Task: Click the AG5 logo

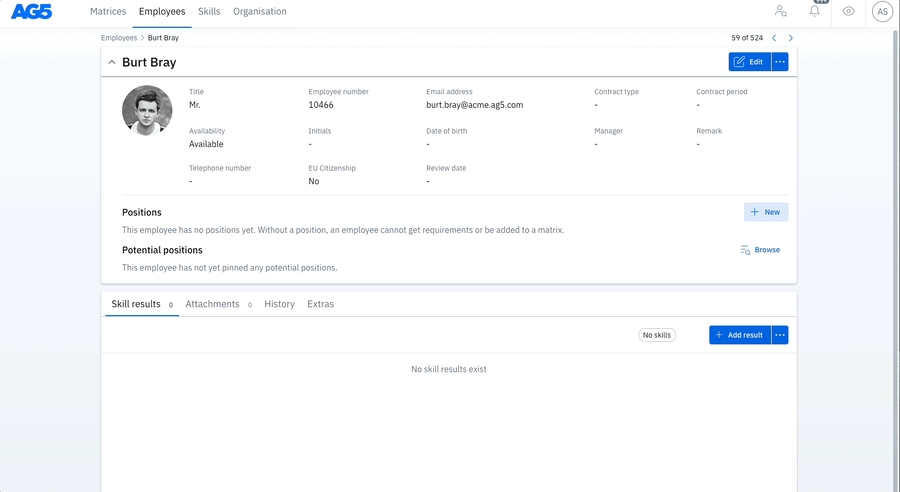Action: pos(31,12)
